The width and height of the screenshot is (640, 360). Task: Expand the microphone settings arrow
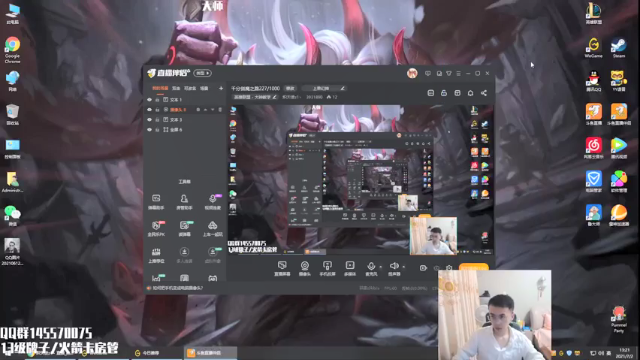pos(380,267)
